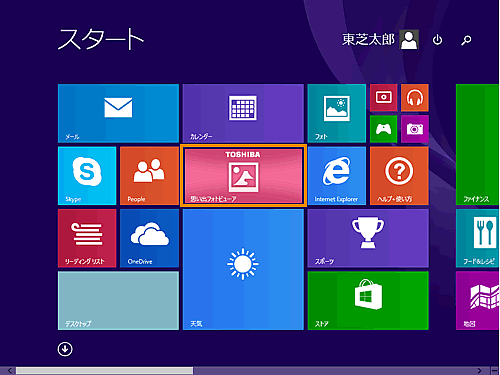The width and height of the screenshot is (500, 375).
Task: Open the Mail tile
Action: pyautogui.click(x=118, y=113)
